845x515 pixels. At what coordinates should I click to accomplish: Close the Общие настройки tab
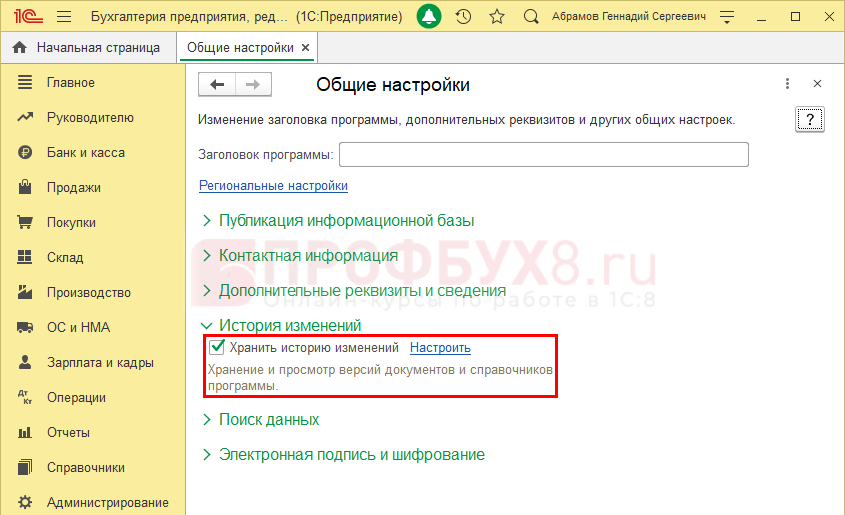[306, 47]
